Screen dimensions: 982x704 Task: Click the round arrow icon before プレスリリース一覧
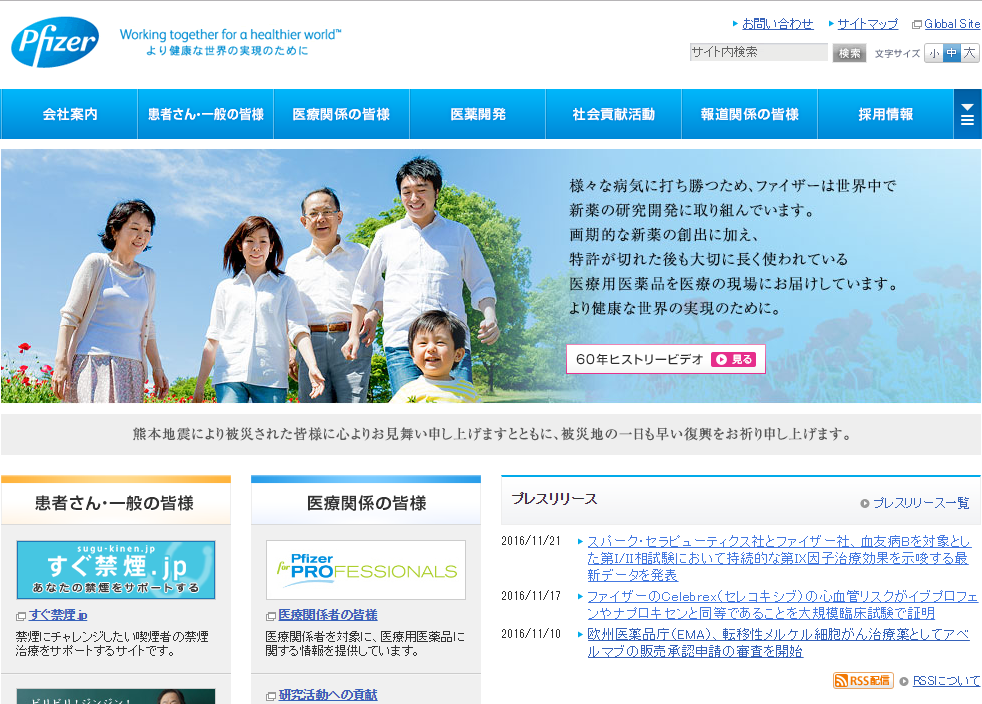(x=865, y=504)
